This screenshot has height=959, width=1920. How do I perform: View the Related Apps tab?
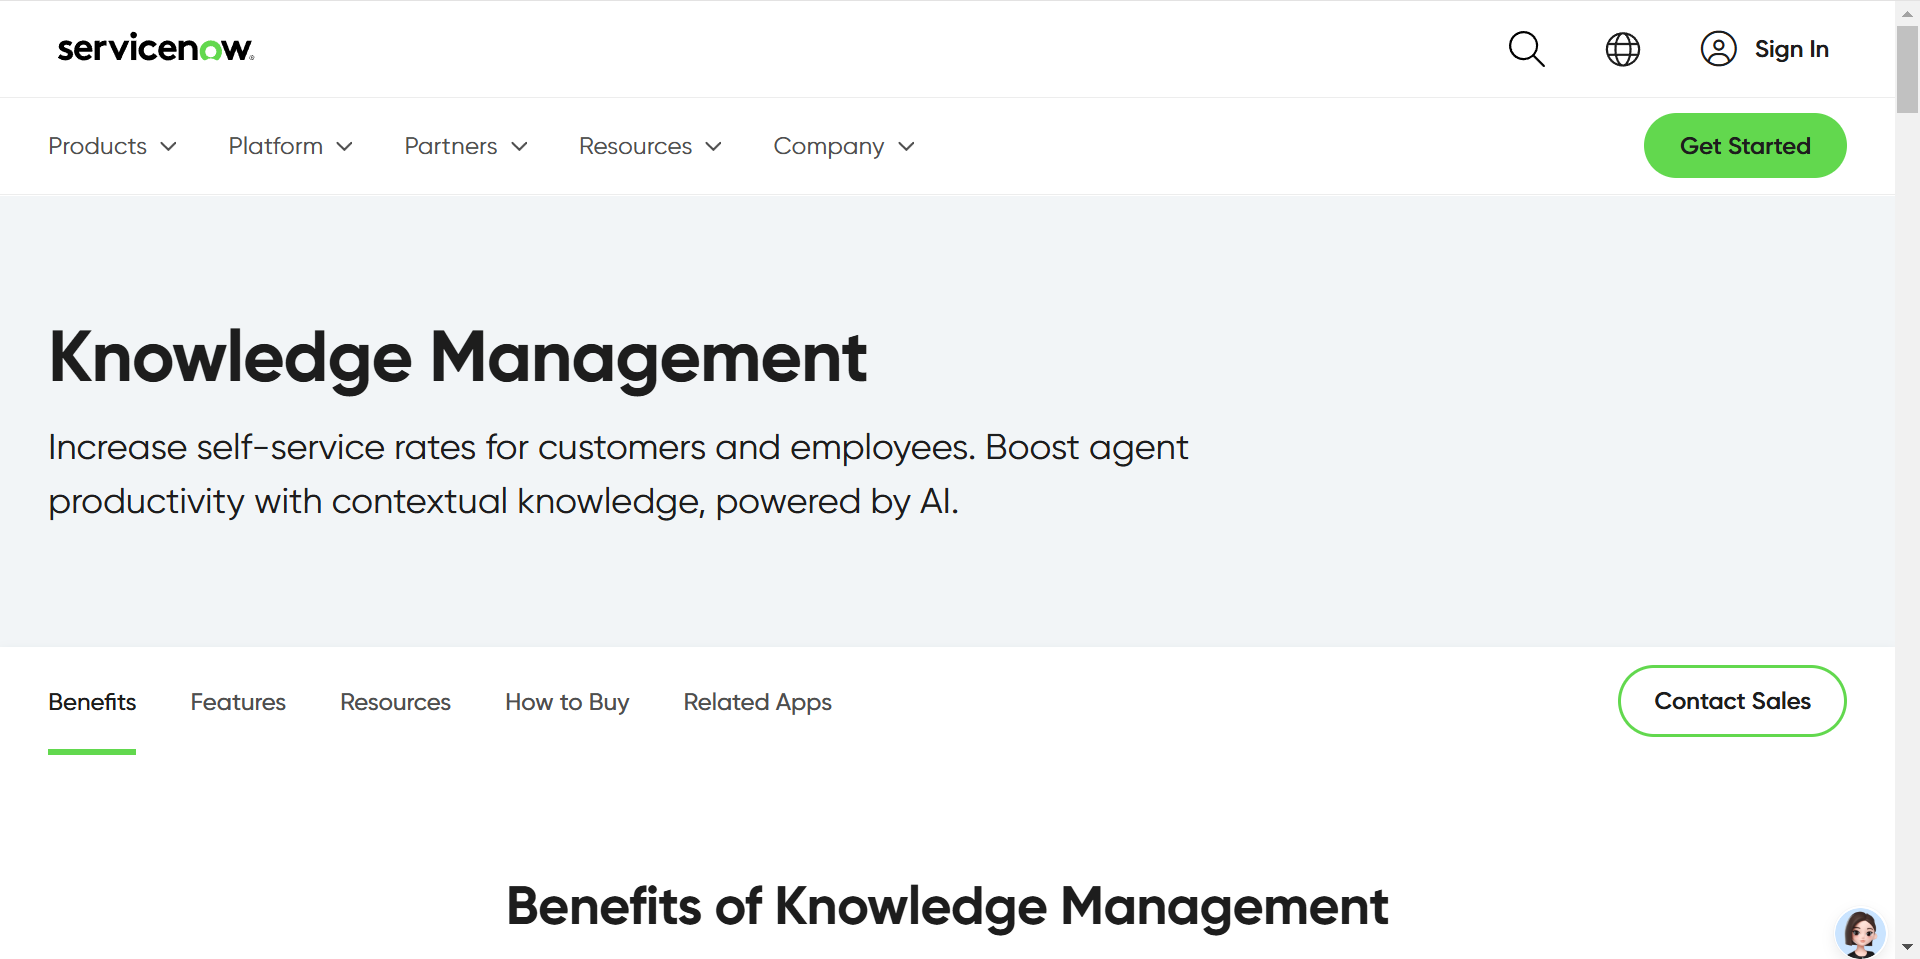757,702
